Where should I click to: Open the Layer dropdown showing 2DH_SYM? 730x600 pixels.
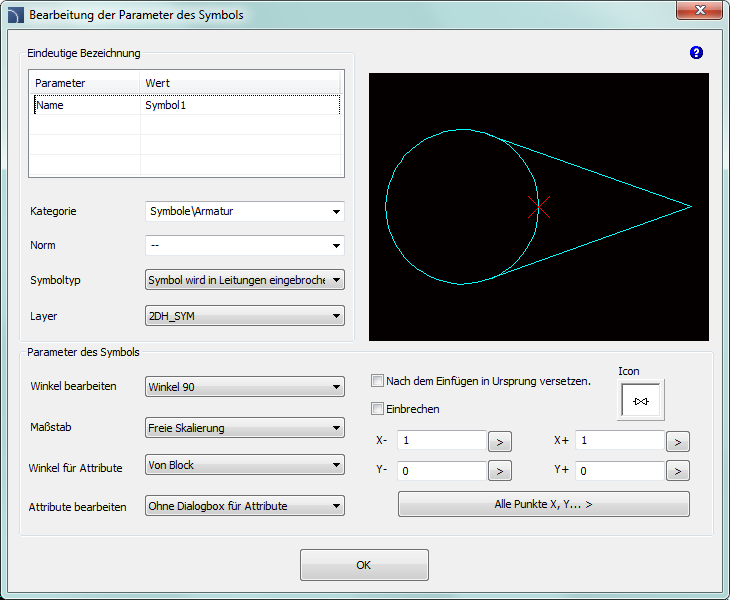click(x=335, y=317)
